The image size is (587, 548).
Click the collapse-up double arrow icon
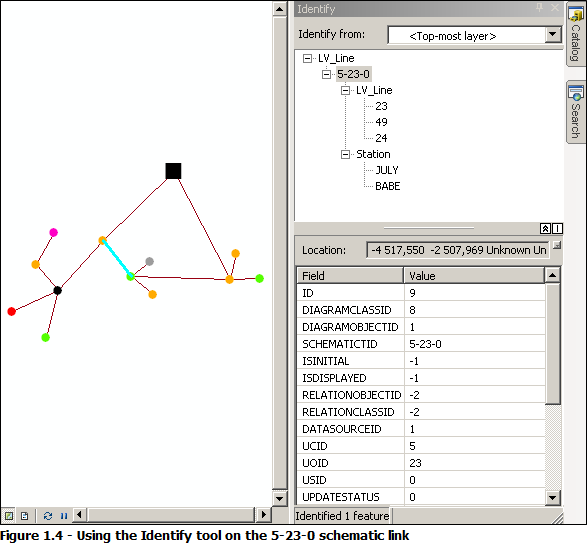[x=545, y=228]
